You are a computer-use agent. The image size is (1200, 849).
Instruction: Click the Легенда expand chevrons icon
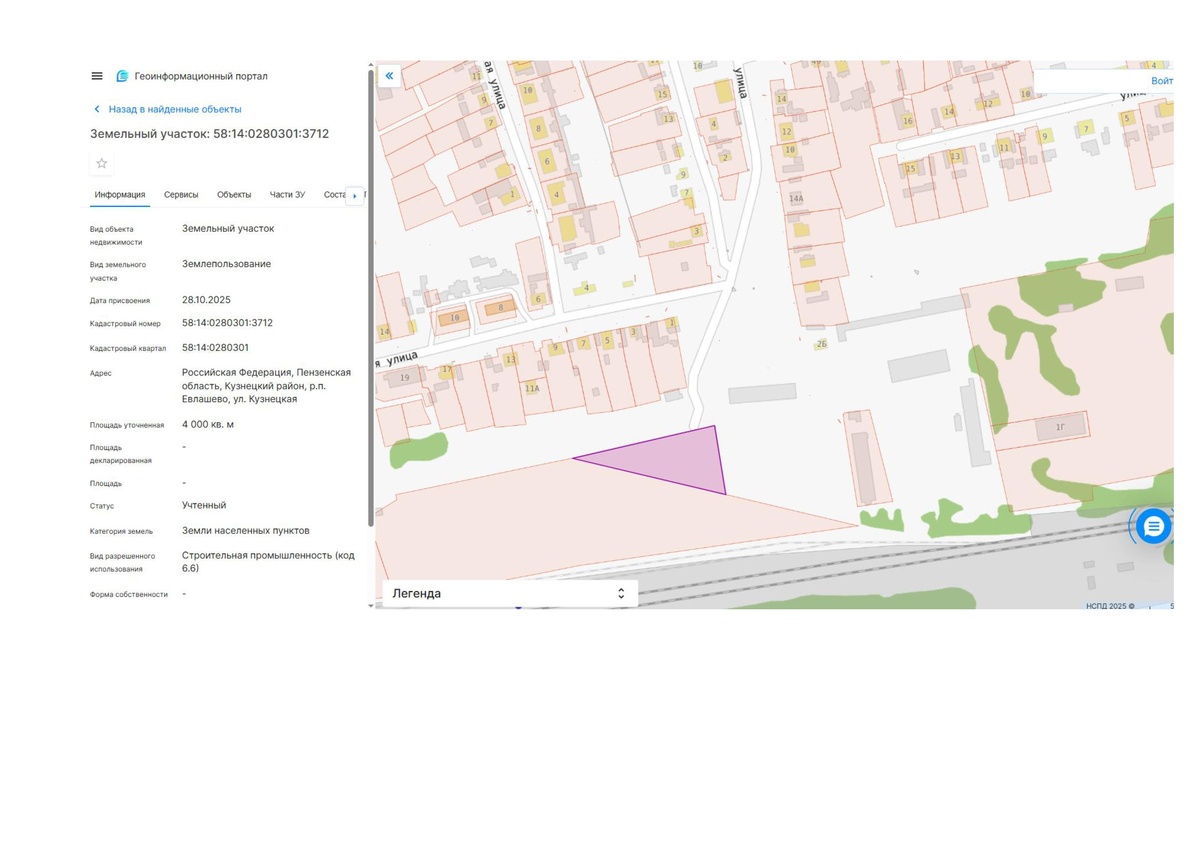(621, 593)
